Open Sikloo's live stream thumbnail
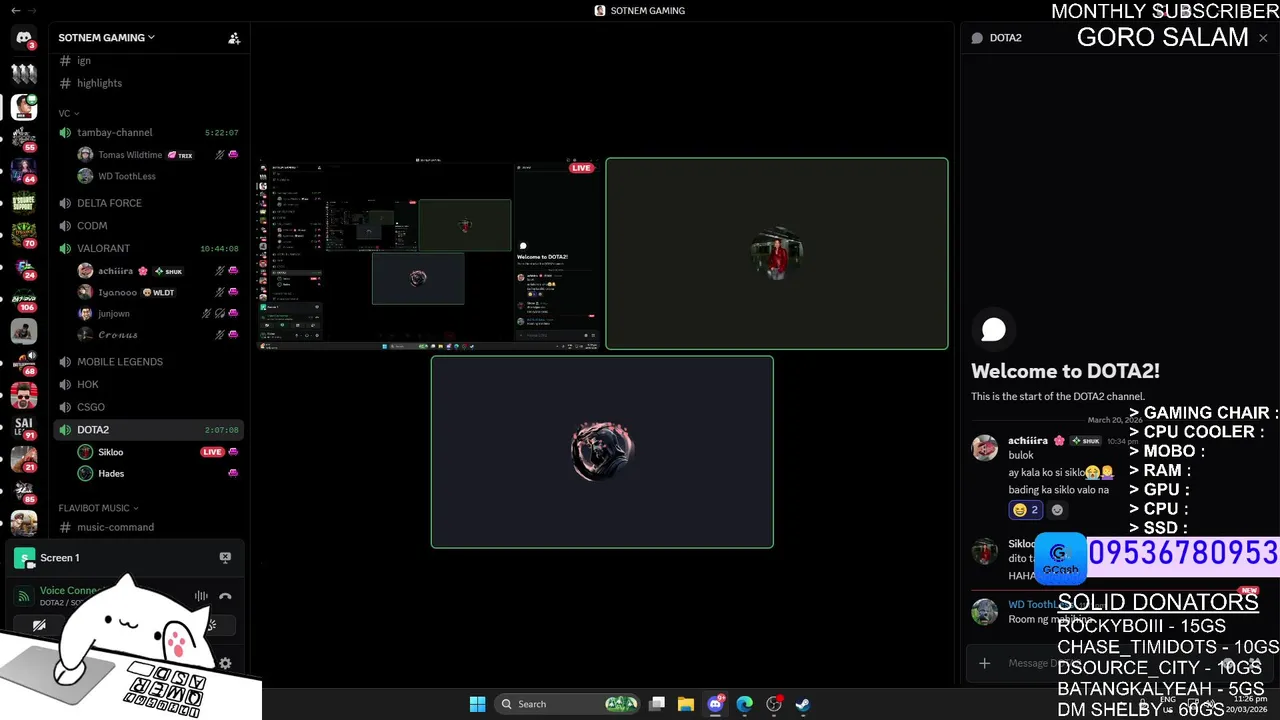Image resolution: width=1280 pixels, height=720 pixels. pyautogui.click(x=430, y=254)
